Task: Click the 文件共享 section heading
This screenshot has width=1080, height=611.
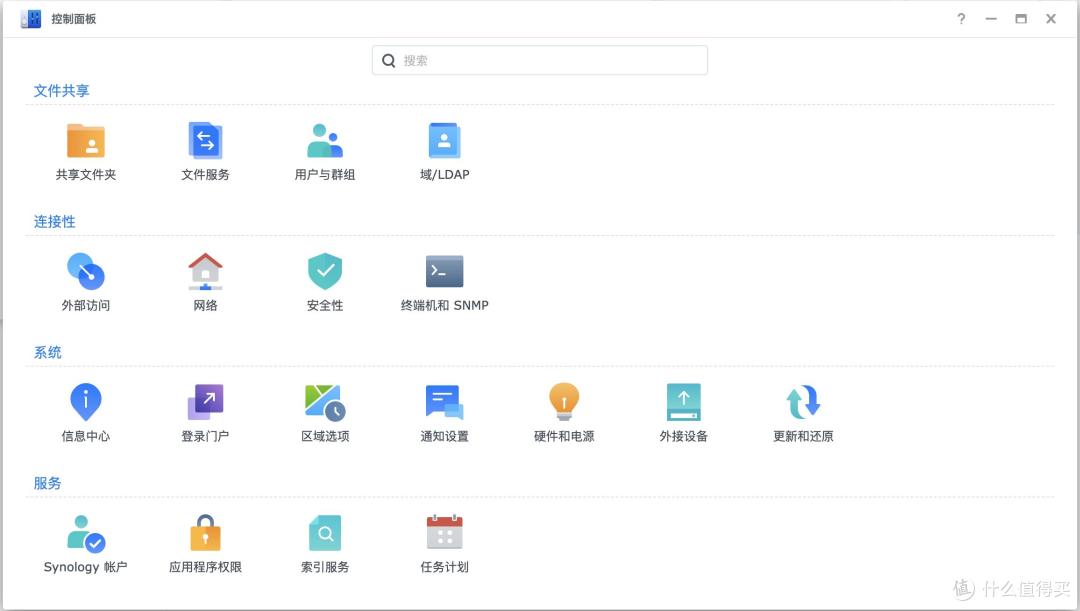Action: coord(61,90)
